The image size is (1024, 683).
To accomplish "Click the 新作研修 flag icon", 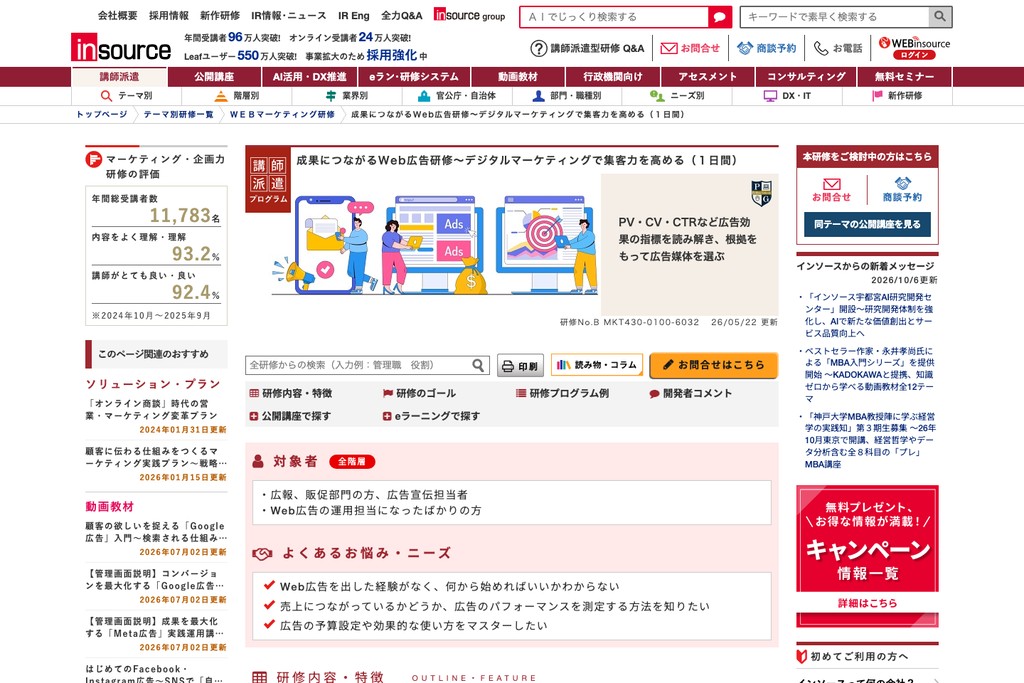I will pos(877,96).
